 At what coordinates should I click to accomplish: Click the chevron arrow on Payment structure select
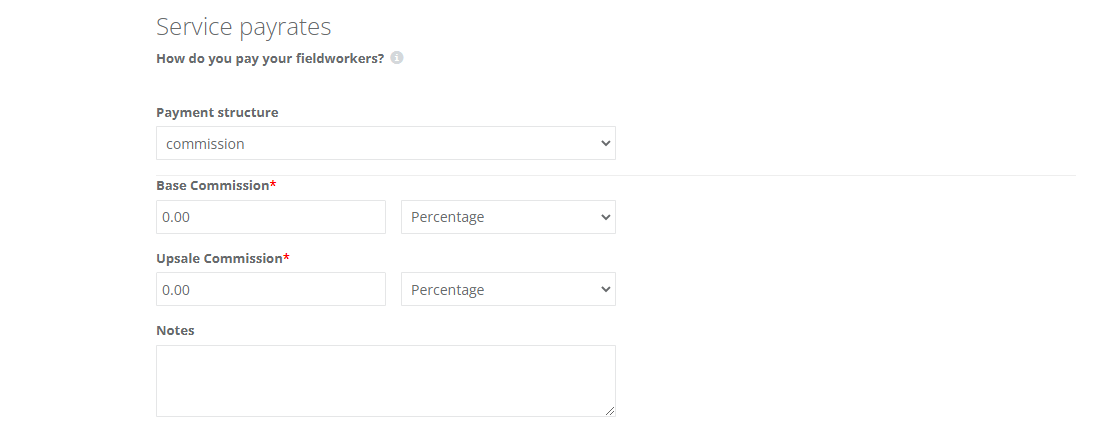point(604,143)
